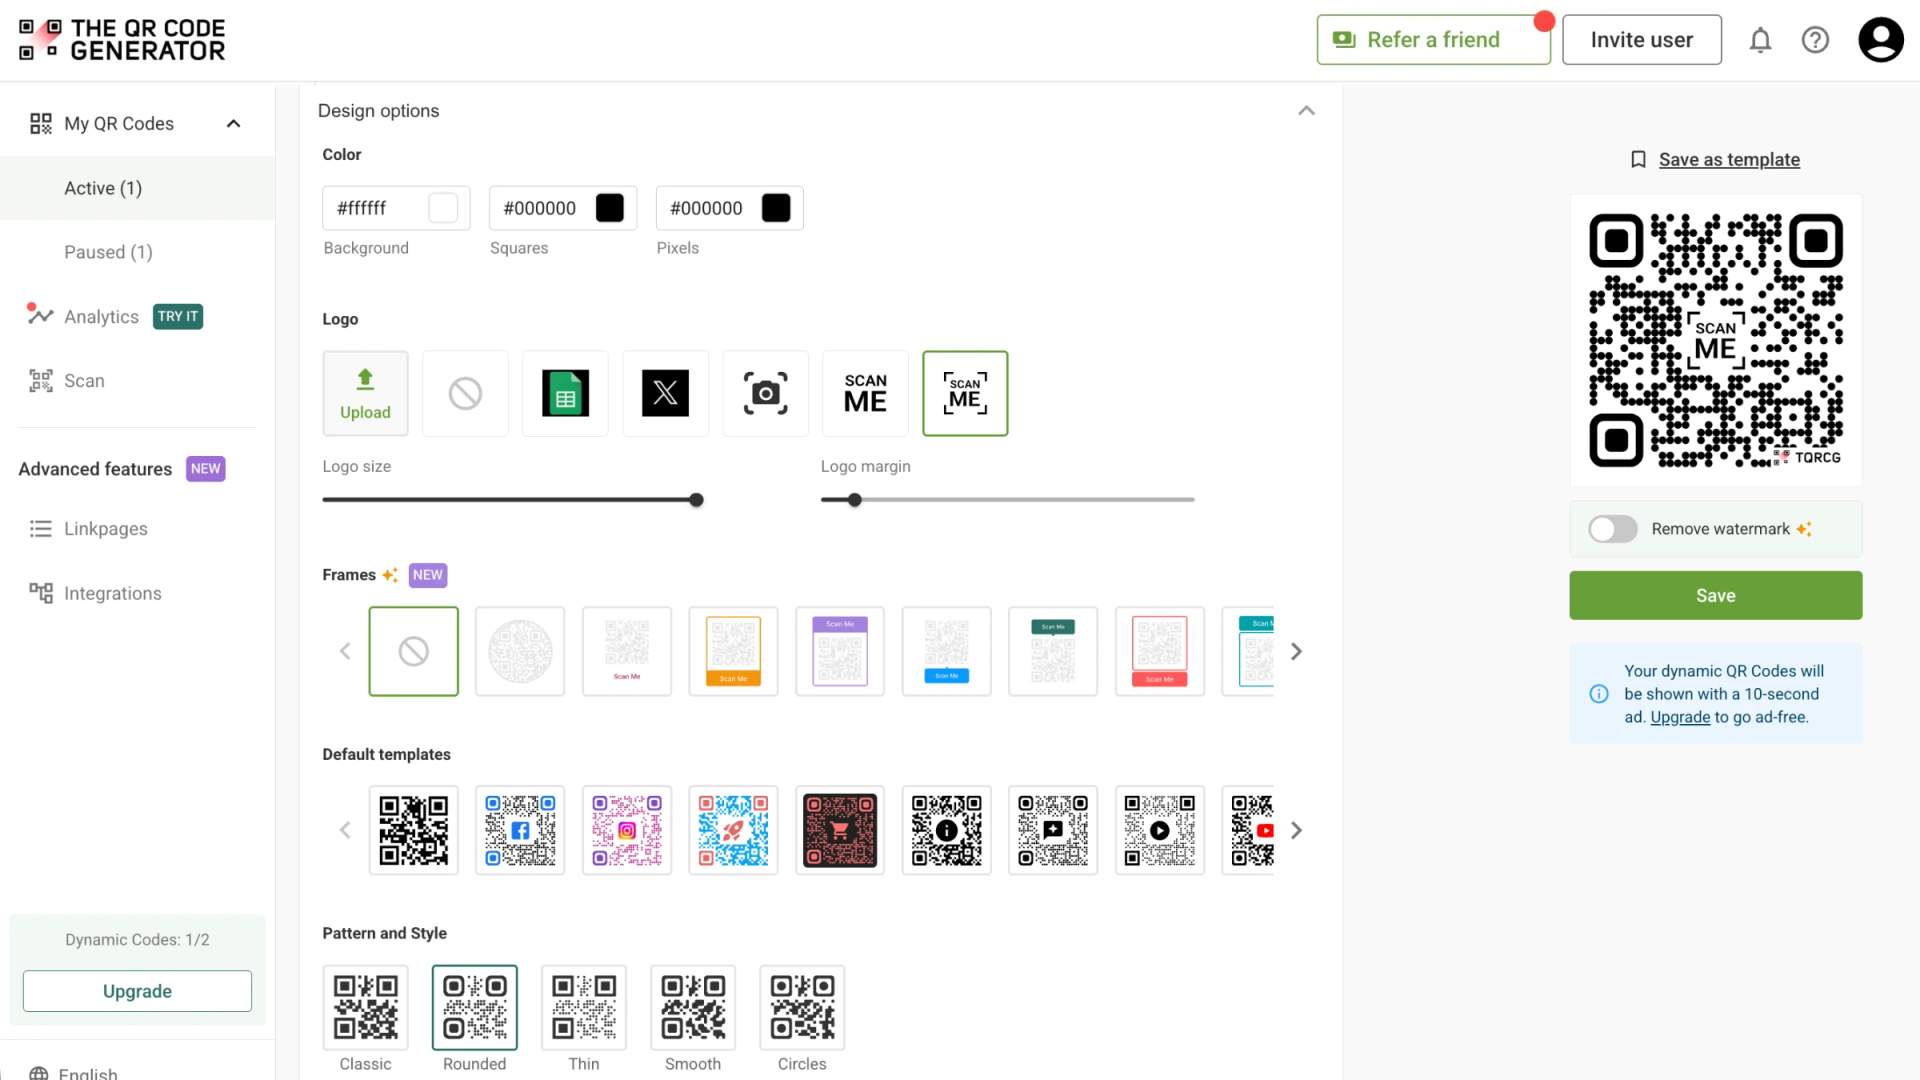Image resolution: width=1920 pixels, height=1080 pixels.
Task: Select the Smooth pattern style
Action: pyautogui.click(x=693, y=1008)
